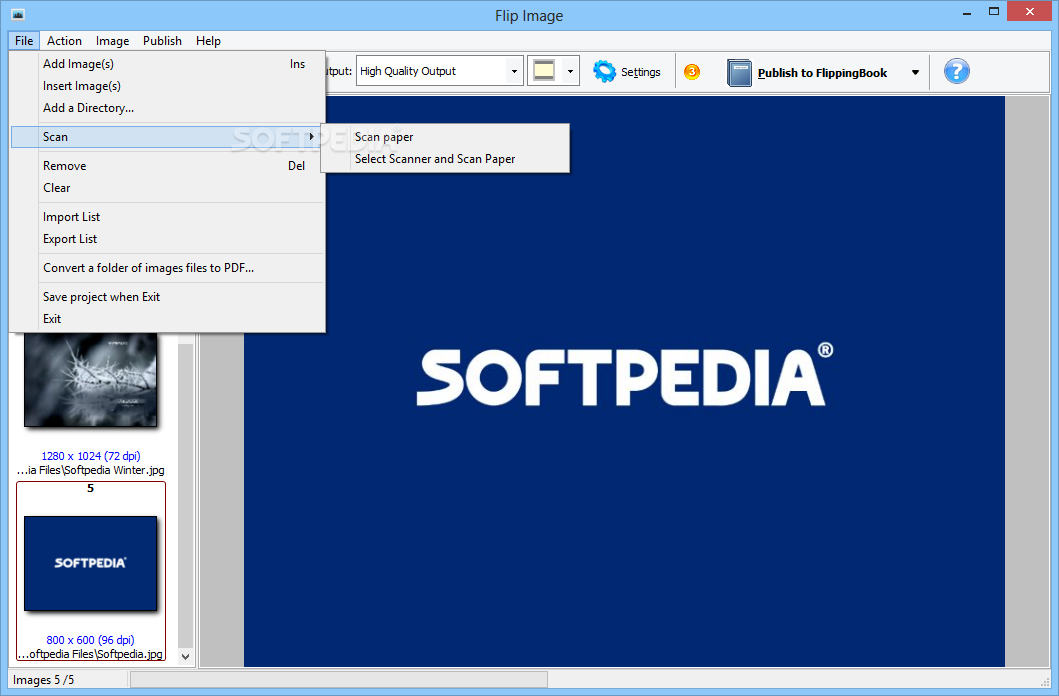Click the Publish to FlippingBook button
The width and height of the screenshot is (1059, 696).
pos(822,73)
